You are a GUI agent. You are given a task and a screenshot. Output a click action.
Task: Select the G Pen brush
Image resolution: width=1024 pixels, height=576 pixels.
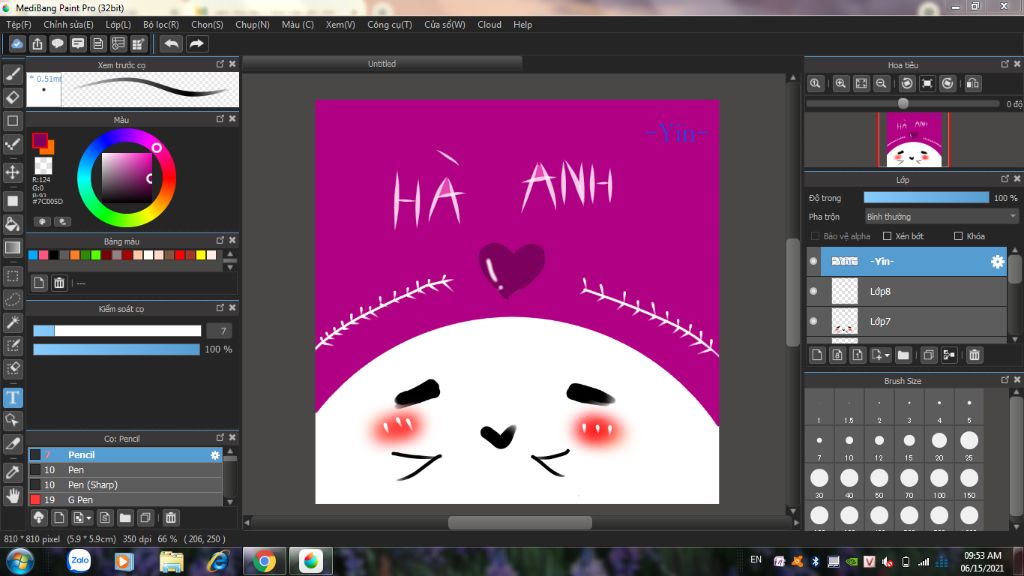pos(80,499)
